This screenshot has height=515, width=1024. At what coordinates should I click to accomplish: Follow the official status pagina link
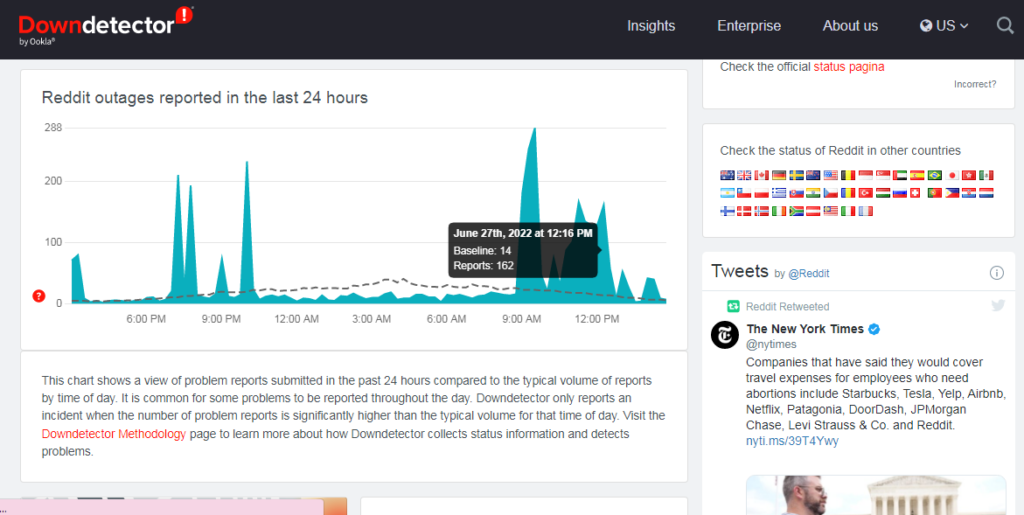coord(849,67)
